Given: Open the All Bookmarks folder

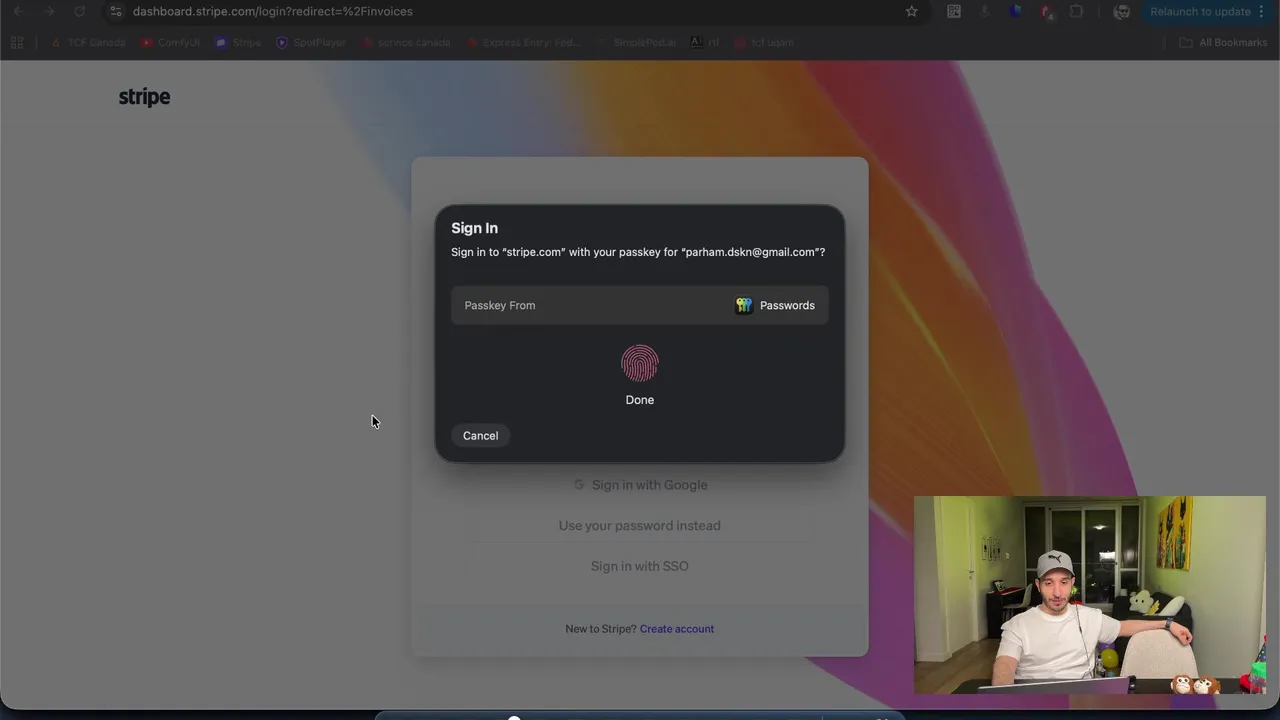Looking at the screenshot, I should [x=1223, y=43].
